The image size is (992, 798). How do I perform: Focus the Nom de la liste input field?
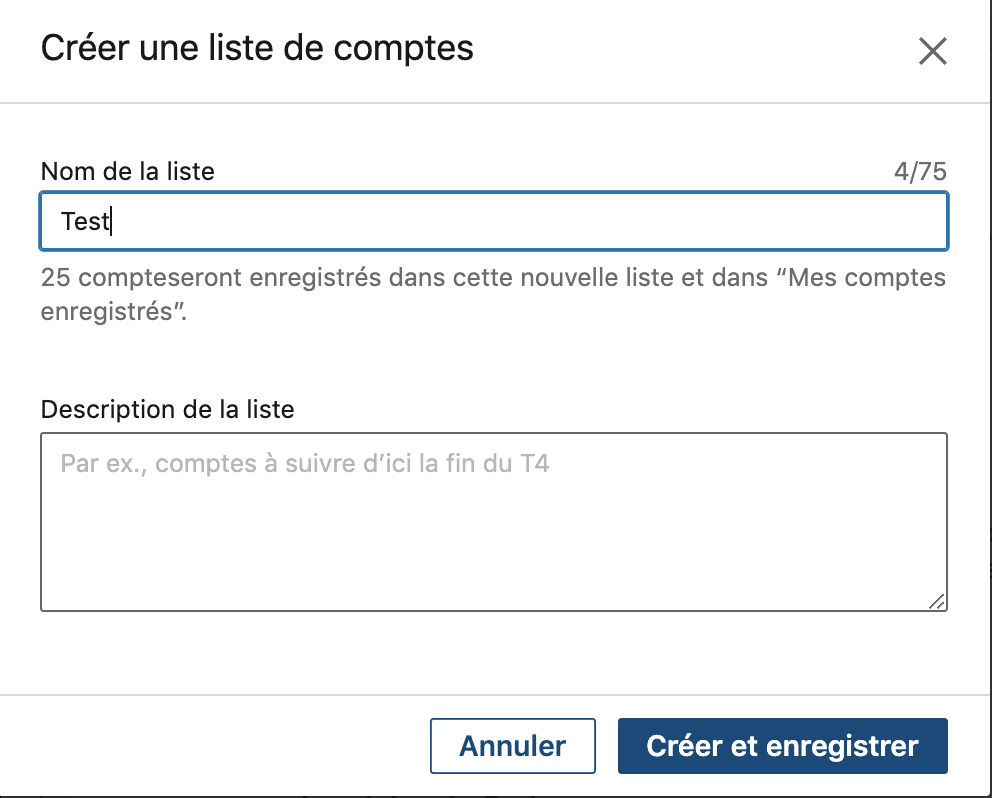pos(493,221)
